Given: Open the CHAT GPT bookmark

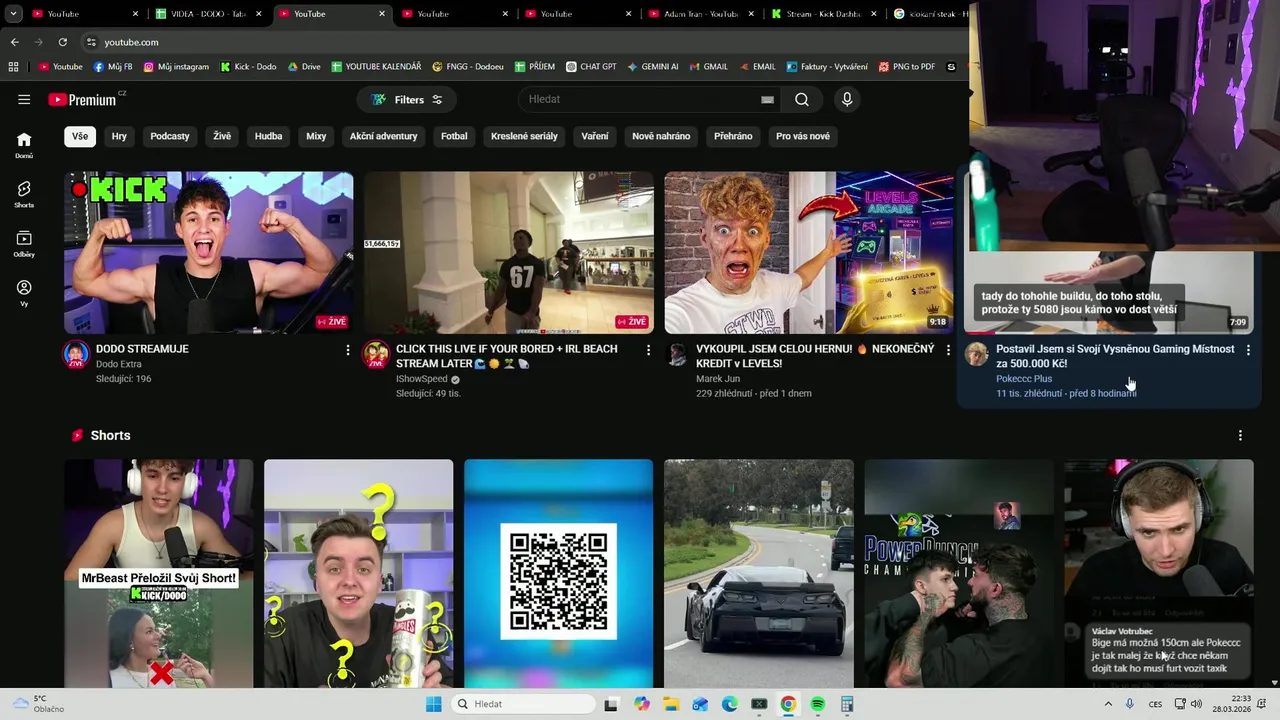Looking at the screenshot, I should pyautogui.click(x=591, y=67).
